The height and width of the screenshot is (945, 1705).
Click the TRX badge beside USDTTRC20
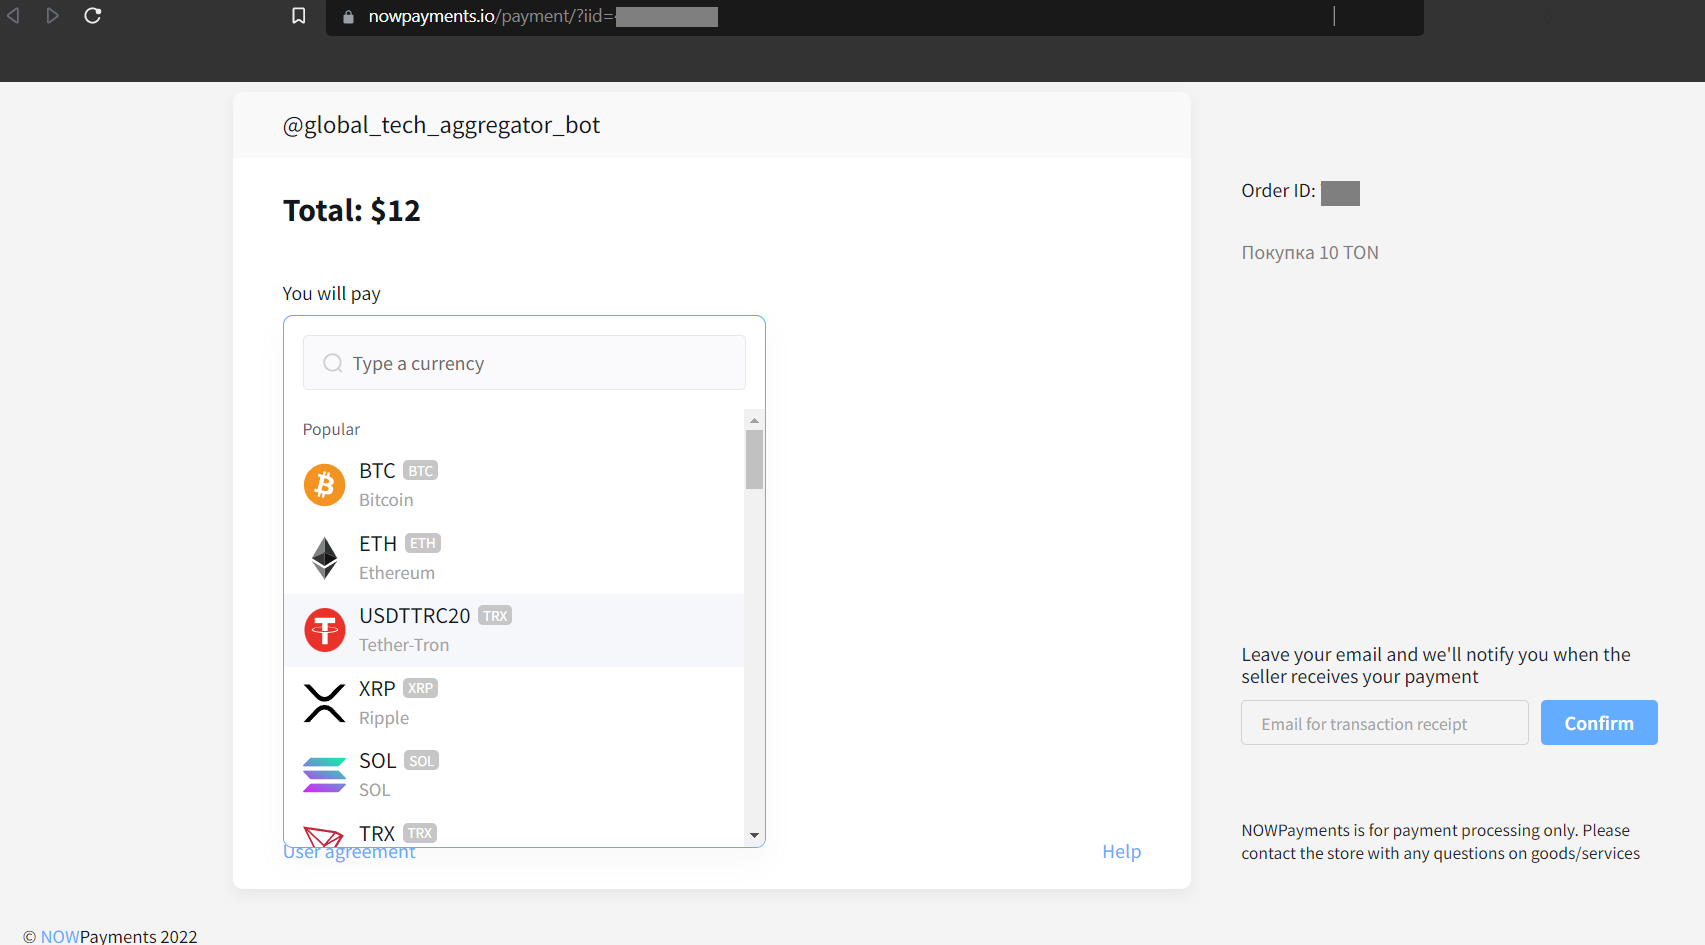[x=495, y=616]
